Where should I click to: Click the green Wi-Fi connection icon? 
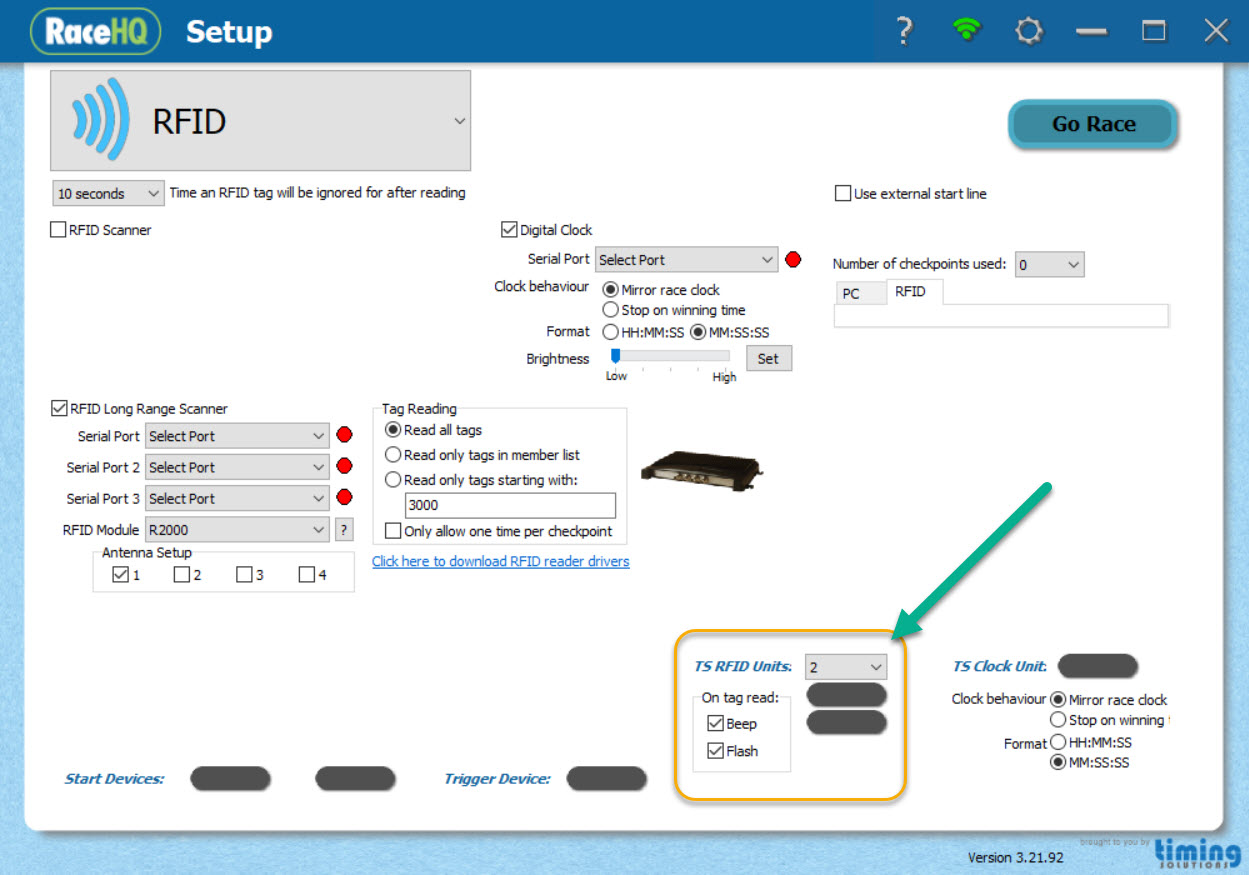(966, 30)
